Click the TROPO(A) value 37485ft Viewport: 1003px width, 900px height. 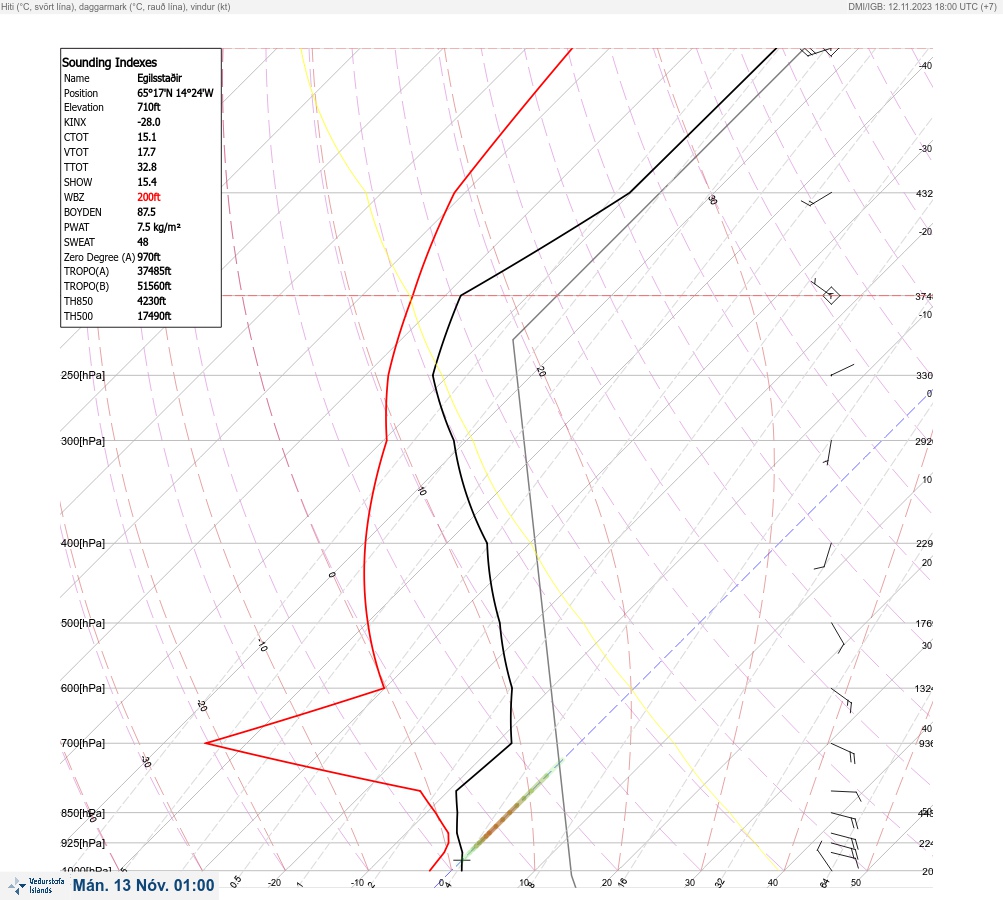click(154, 271)
